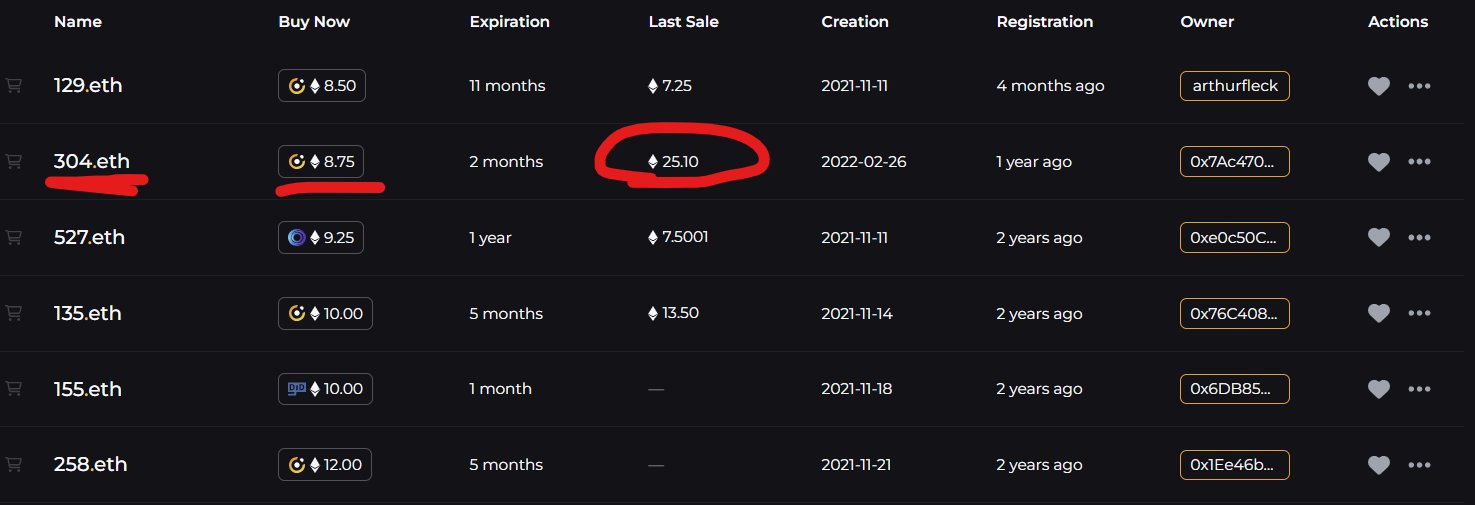Add 155.eth to cart
Viewport: 1475px width, 505px height.
pyautogui.click(x=14, y=388)
